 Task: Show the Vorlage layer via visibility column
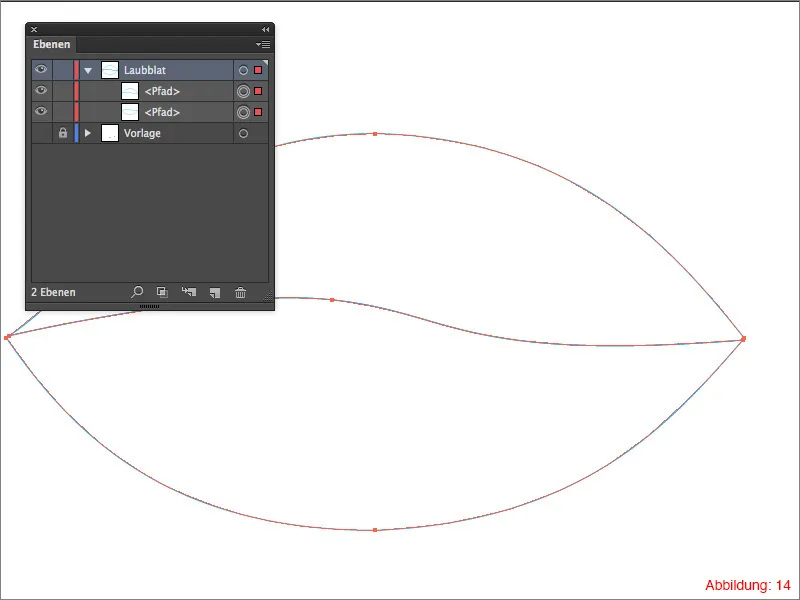tap(41, 133)
